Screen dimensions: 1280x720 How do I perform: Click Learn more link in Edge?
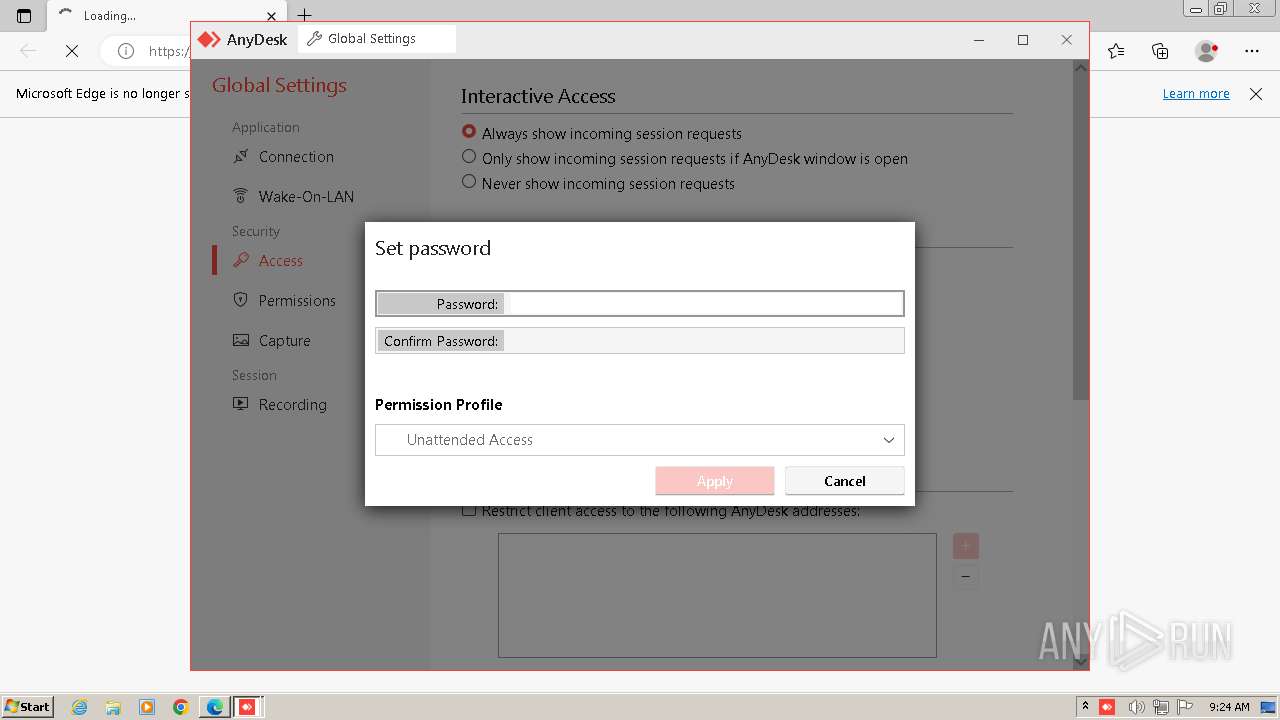1196,94
